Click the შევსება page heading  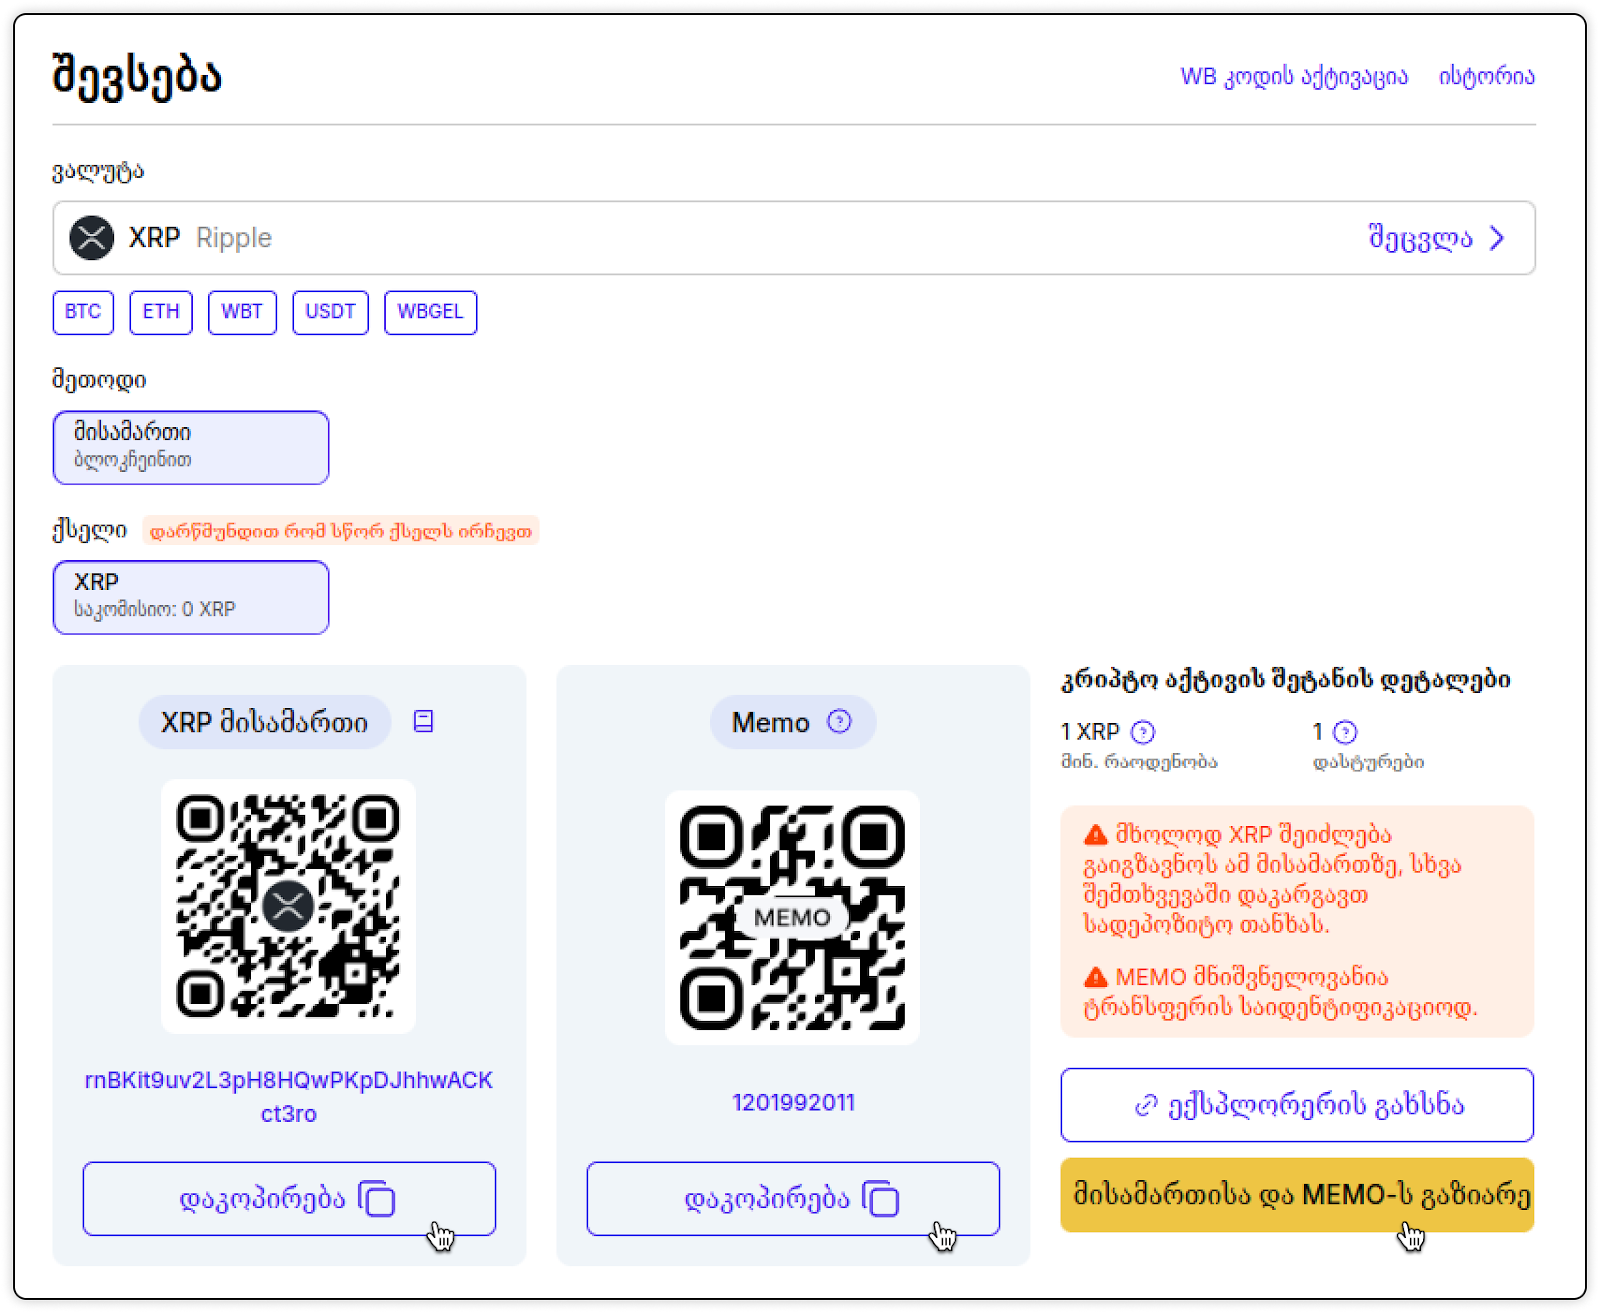[136, 76]
